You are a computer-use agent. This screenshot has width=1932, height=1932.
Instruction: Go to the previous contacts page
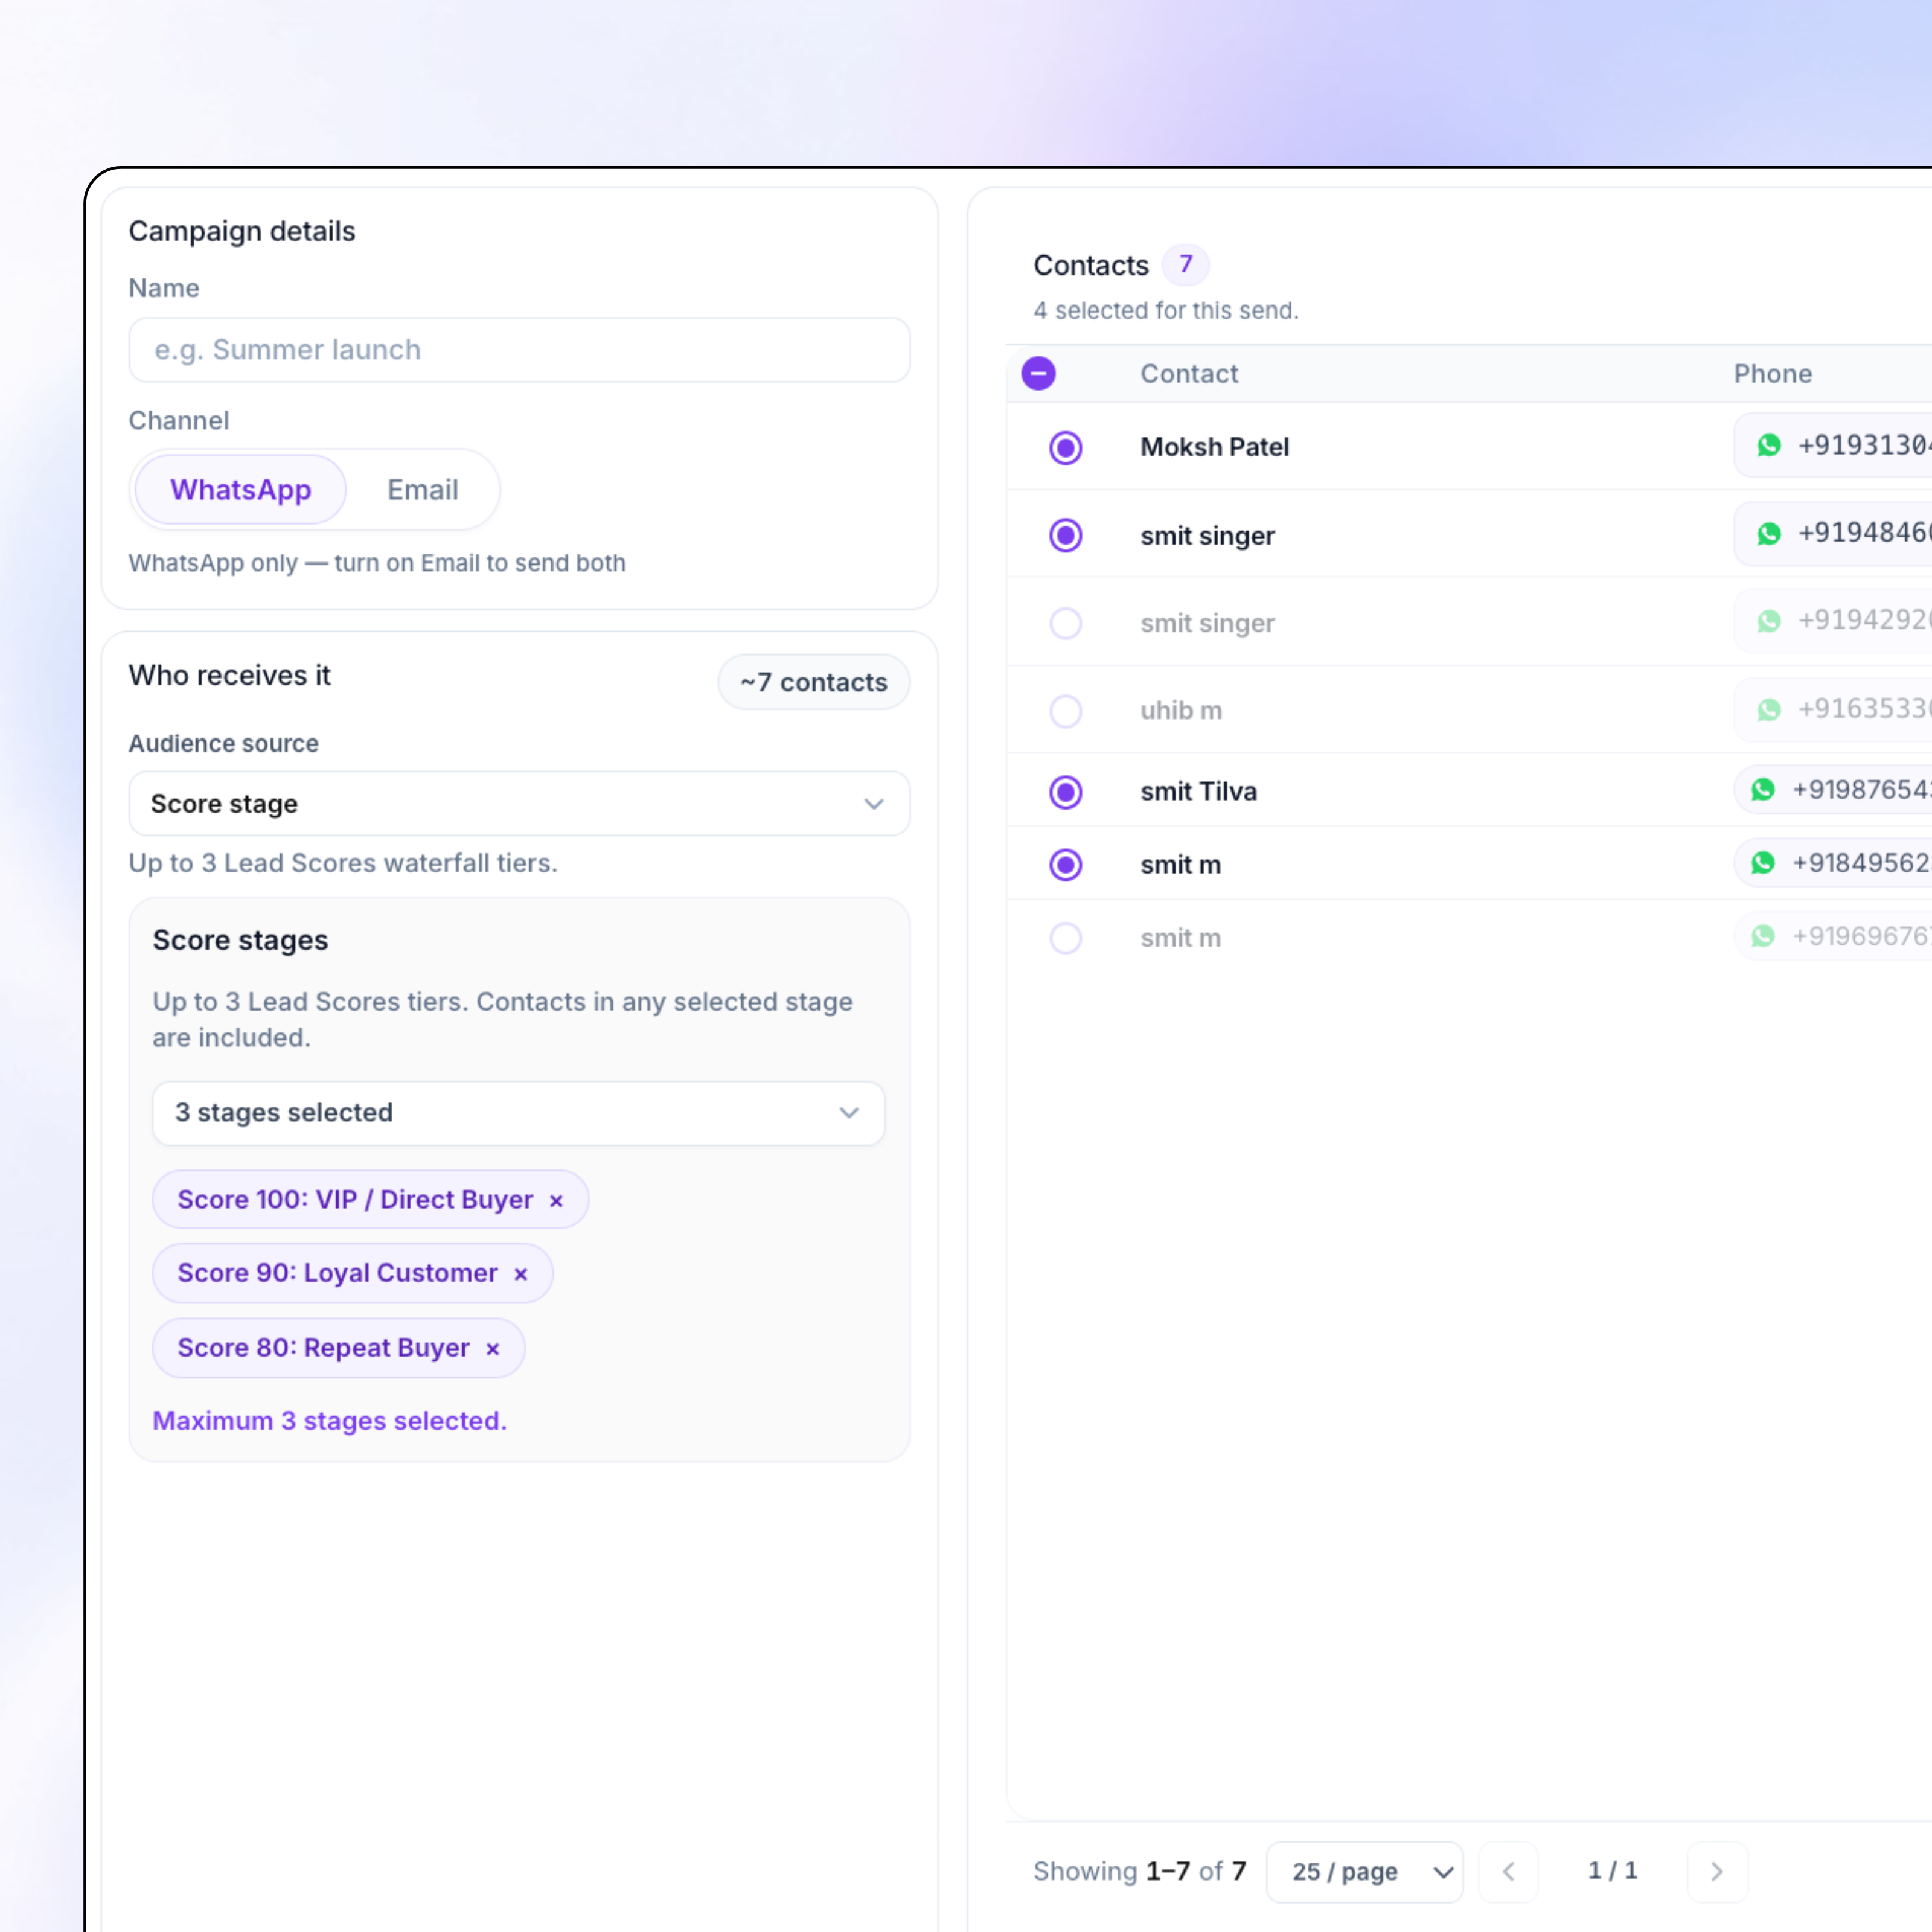point(1508,1871)
